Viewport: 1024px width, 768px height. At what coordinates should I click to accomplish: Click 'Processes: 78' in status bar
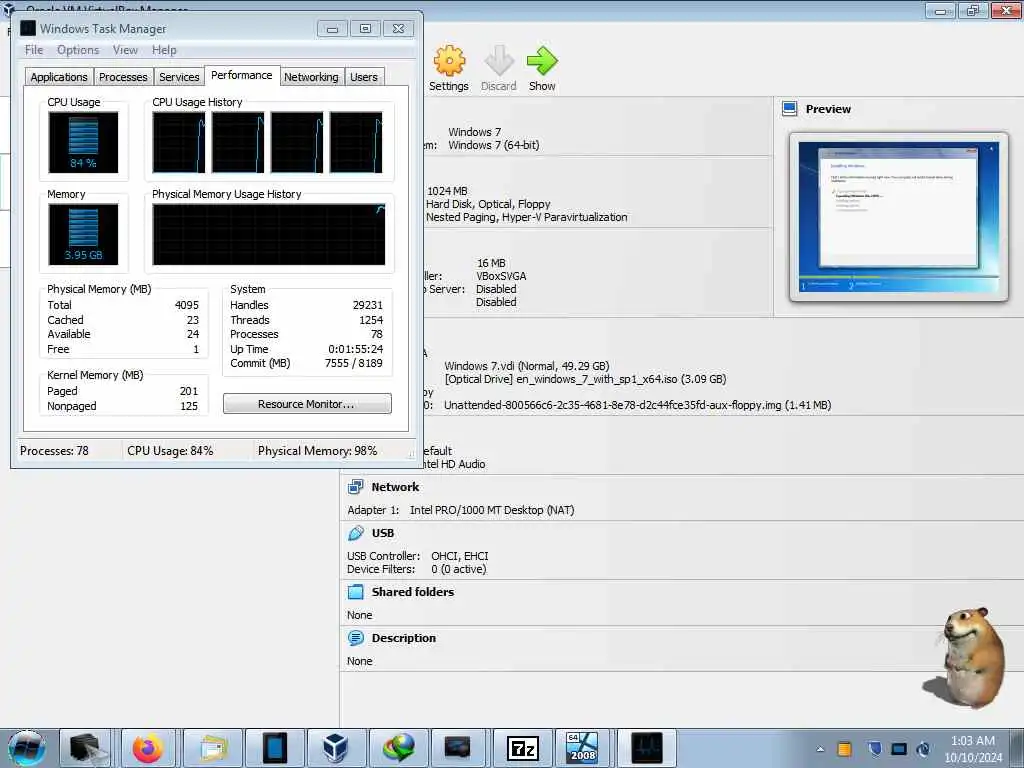[54, 451]
